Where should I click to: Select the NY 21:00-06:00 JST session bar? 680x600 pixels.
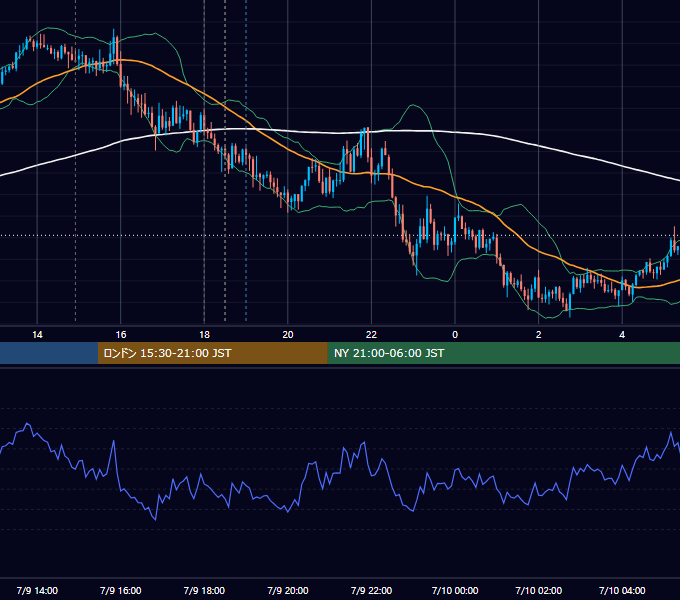point(503,353)
